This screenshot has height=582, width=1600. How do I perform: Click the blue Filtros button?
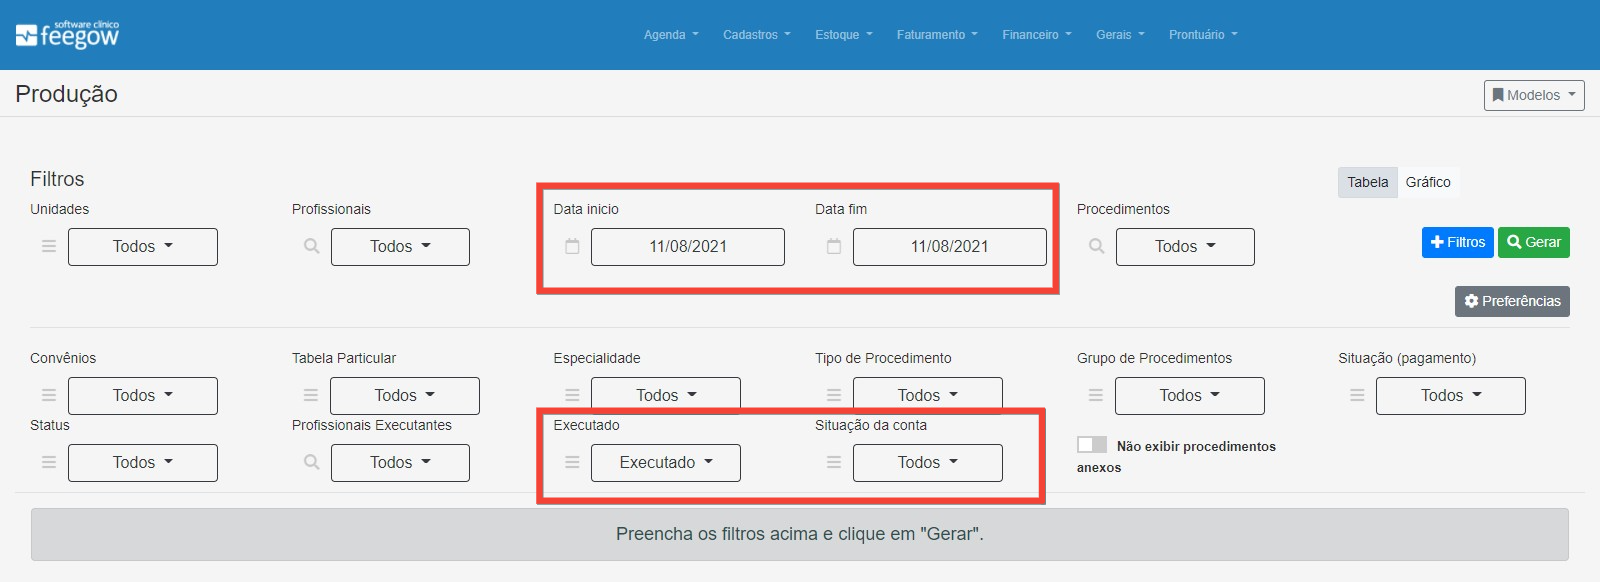pyautogui.click(x=1458, y=242)
